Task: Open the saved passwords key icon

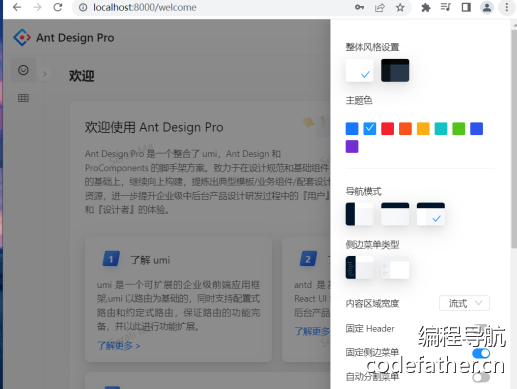Action: pyautogui.click(x=359, y=7)
